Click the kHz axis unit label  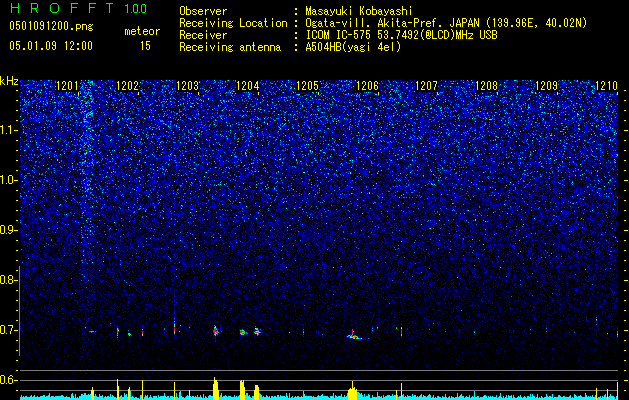point(9,81)
